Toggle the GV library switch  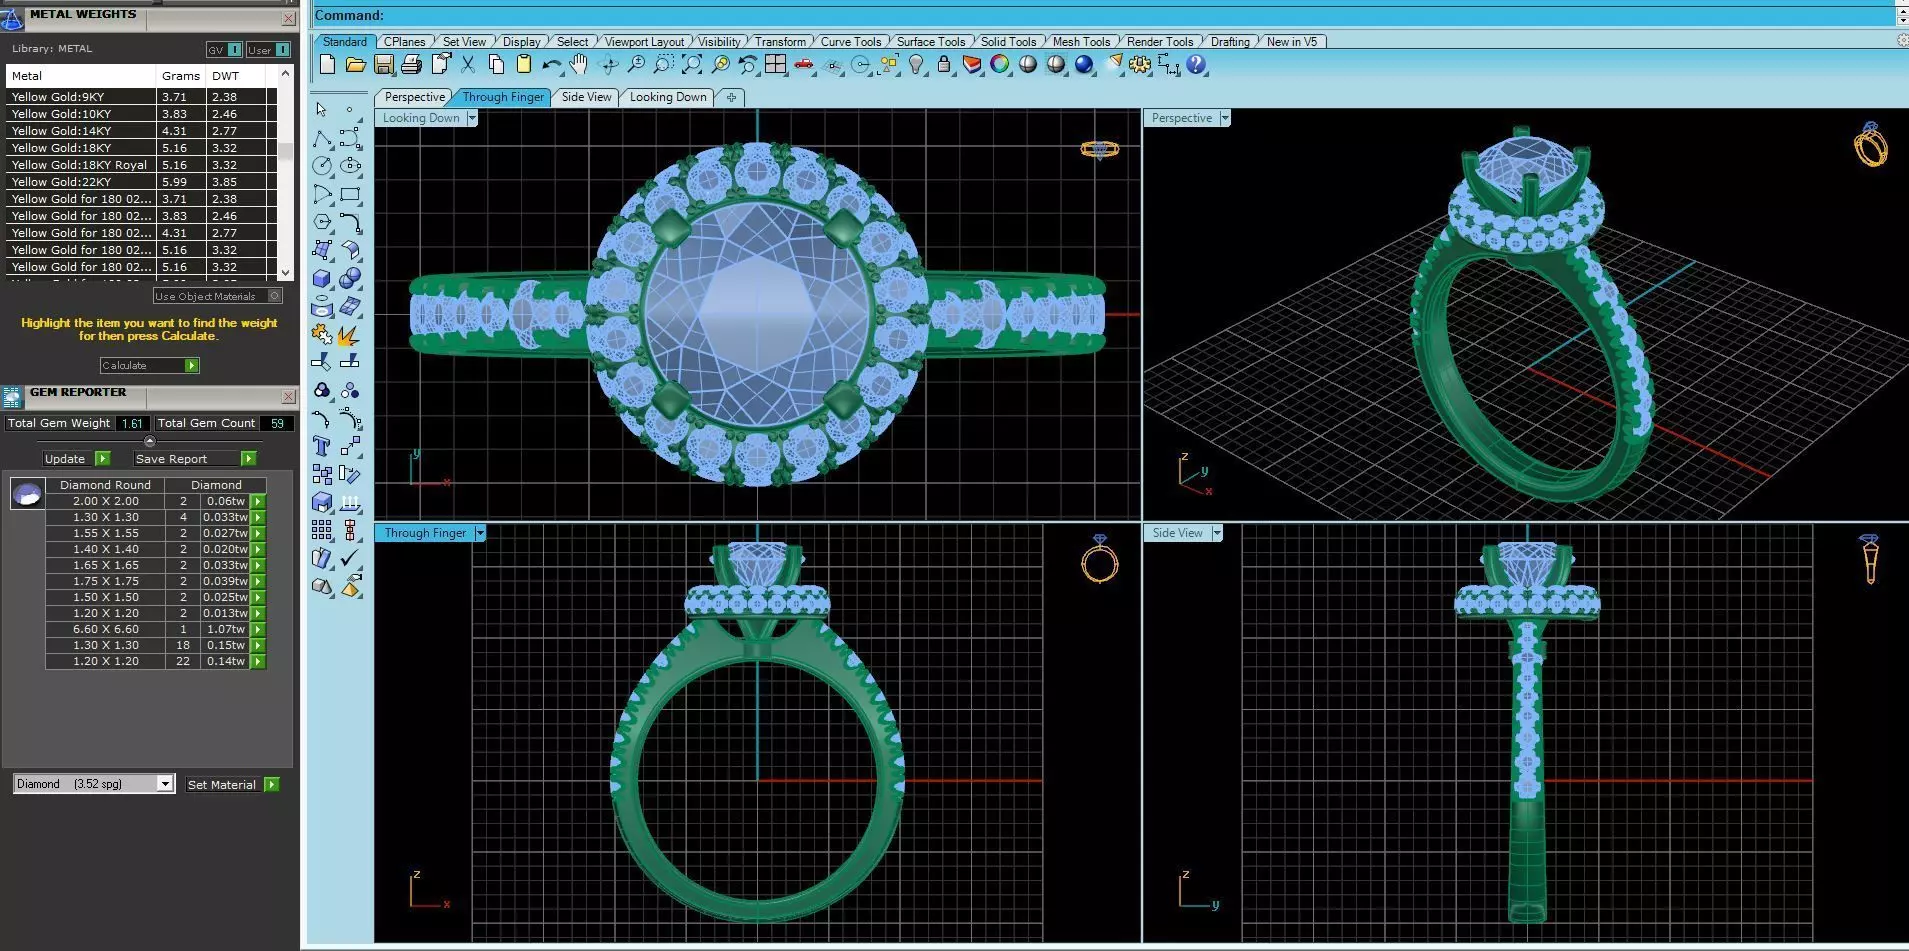point(224,49)
